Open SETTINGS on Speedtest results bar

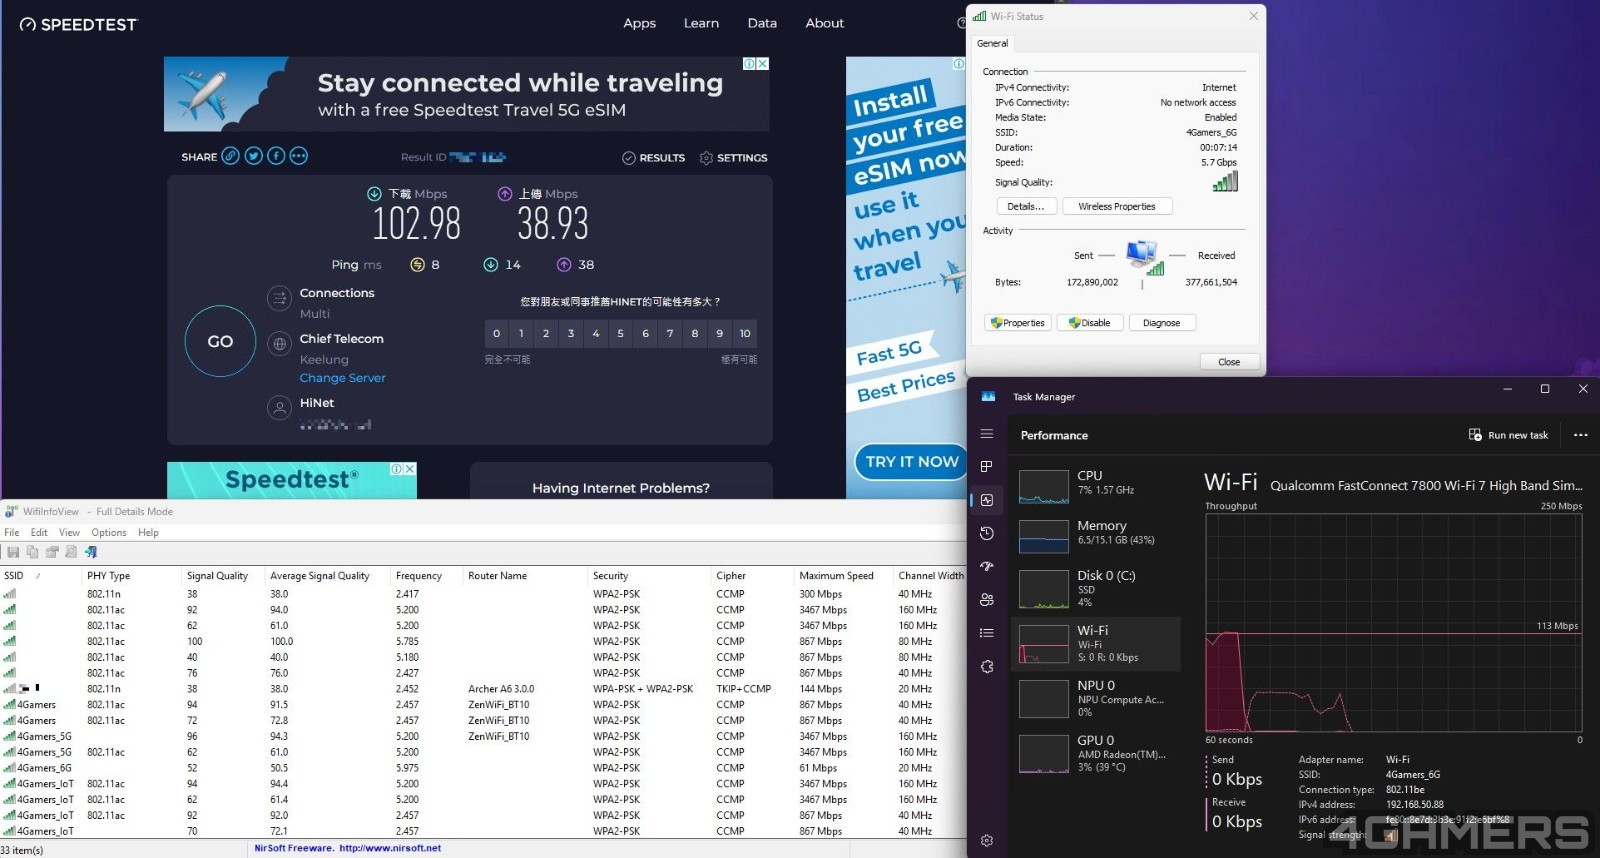pyautogui.click(x=734, y=158)
